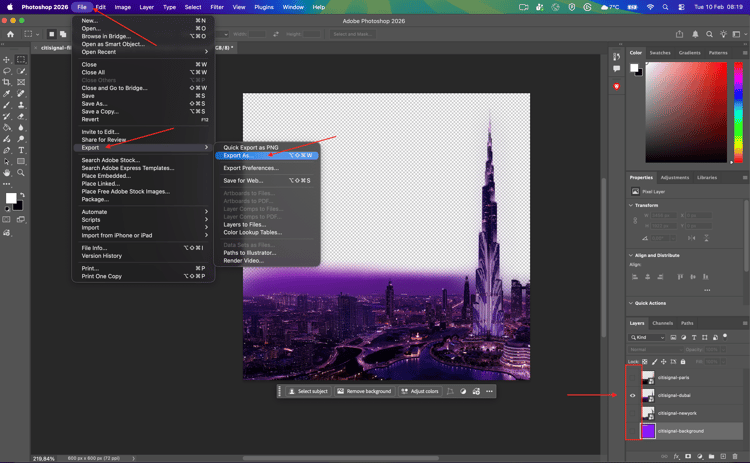The width and height of the screenshot is (750, 463).
Task: Select the Hand tool
Action: pyautogui.click(x=7, y=172)
